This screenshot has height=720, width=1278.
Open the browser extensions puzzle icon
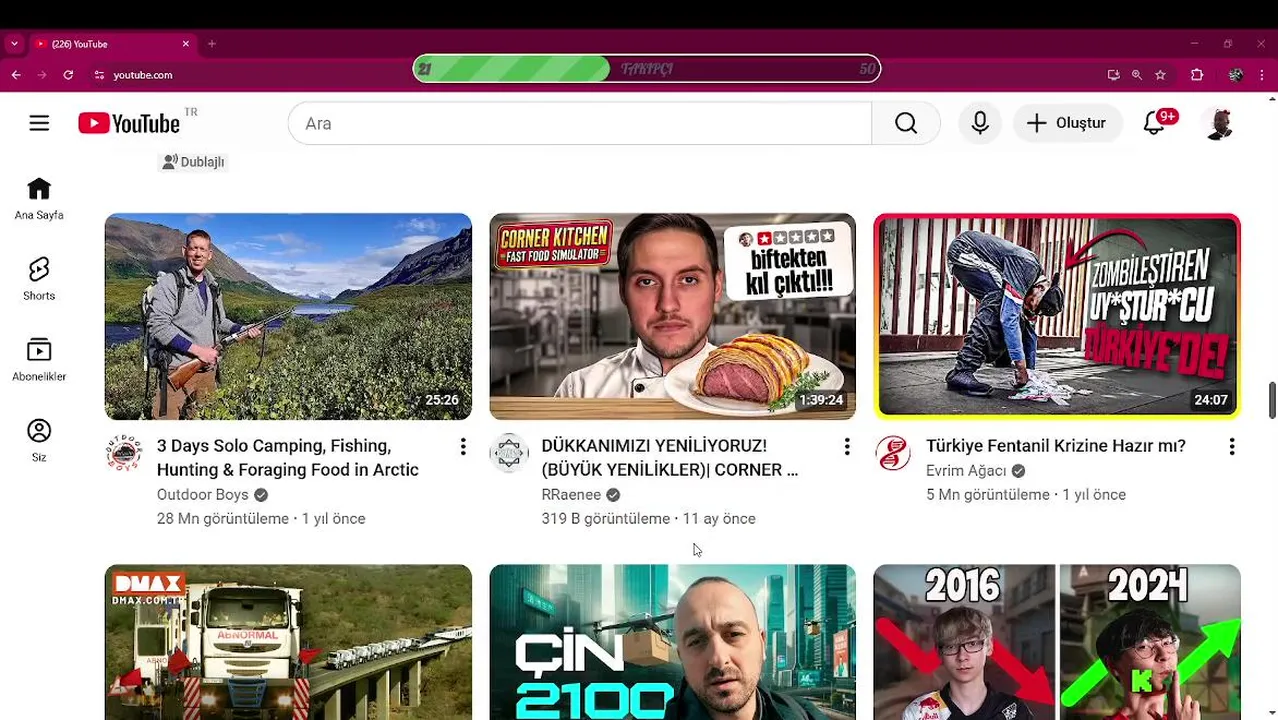1197,75
